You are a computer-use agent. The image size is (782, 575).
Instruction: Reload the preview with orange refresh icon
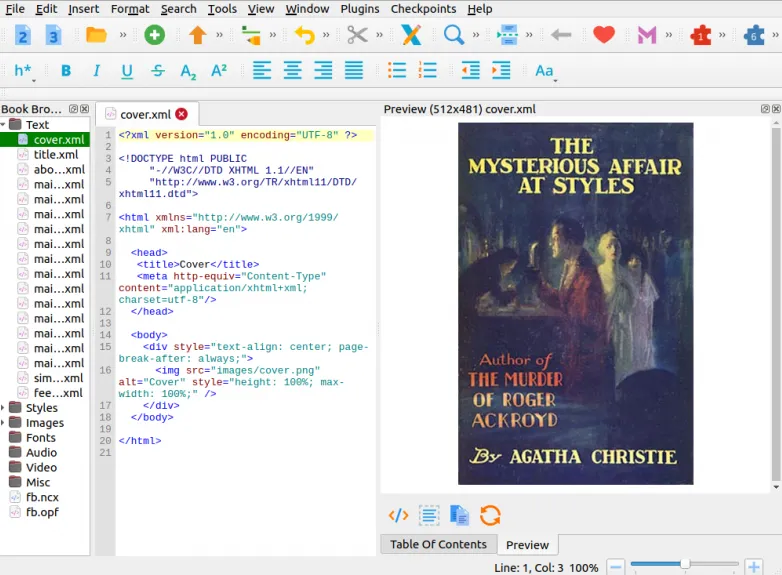click(490, 515)
